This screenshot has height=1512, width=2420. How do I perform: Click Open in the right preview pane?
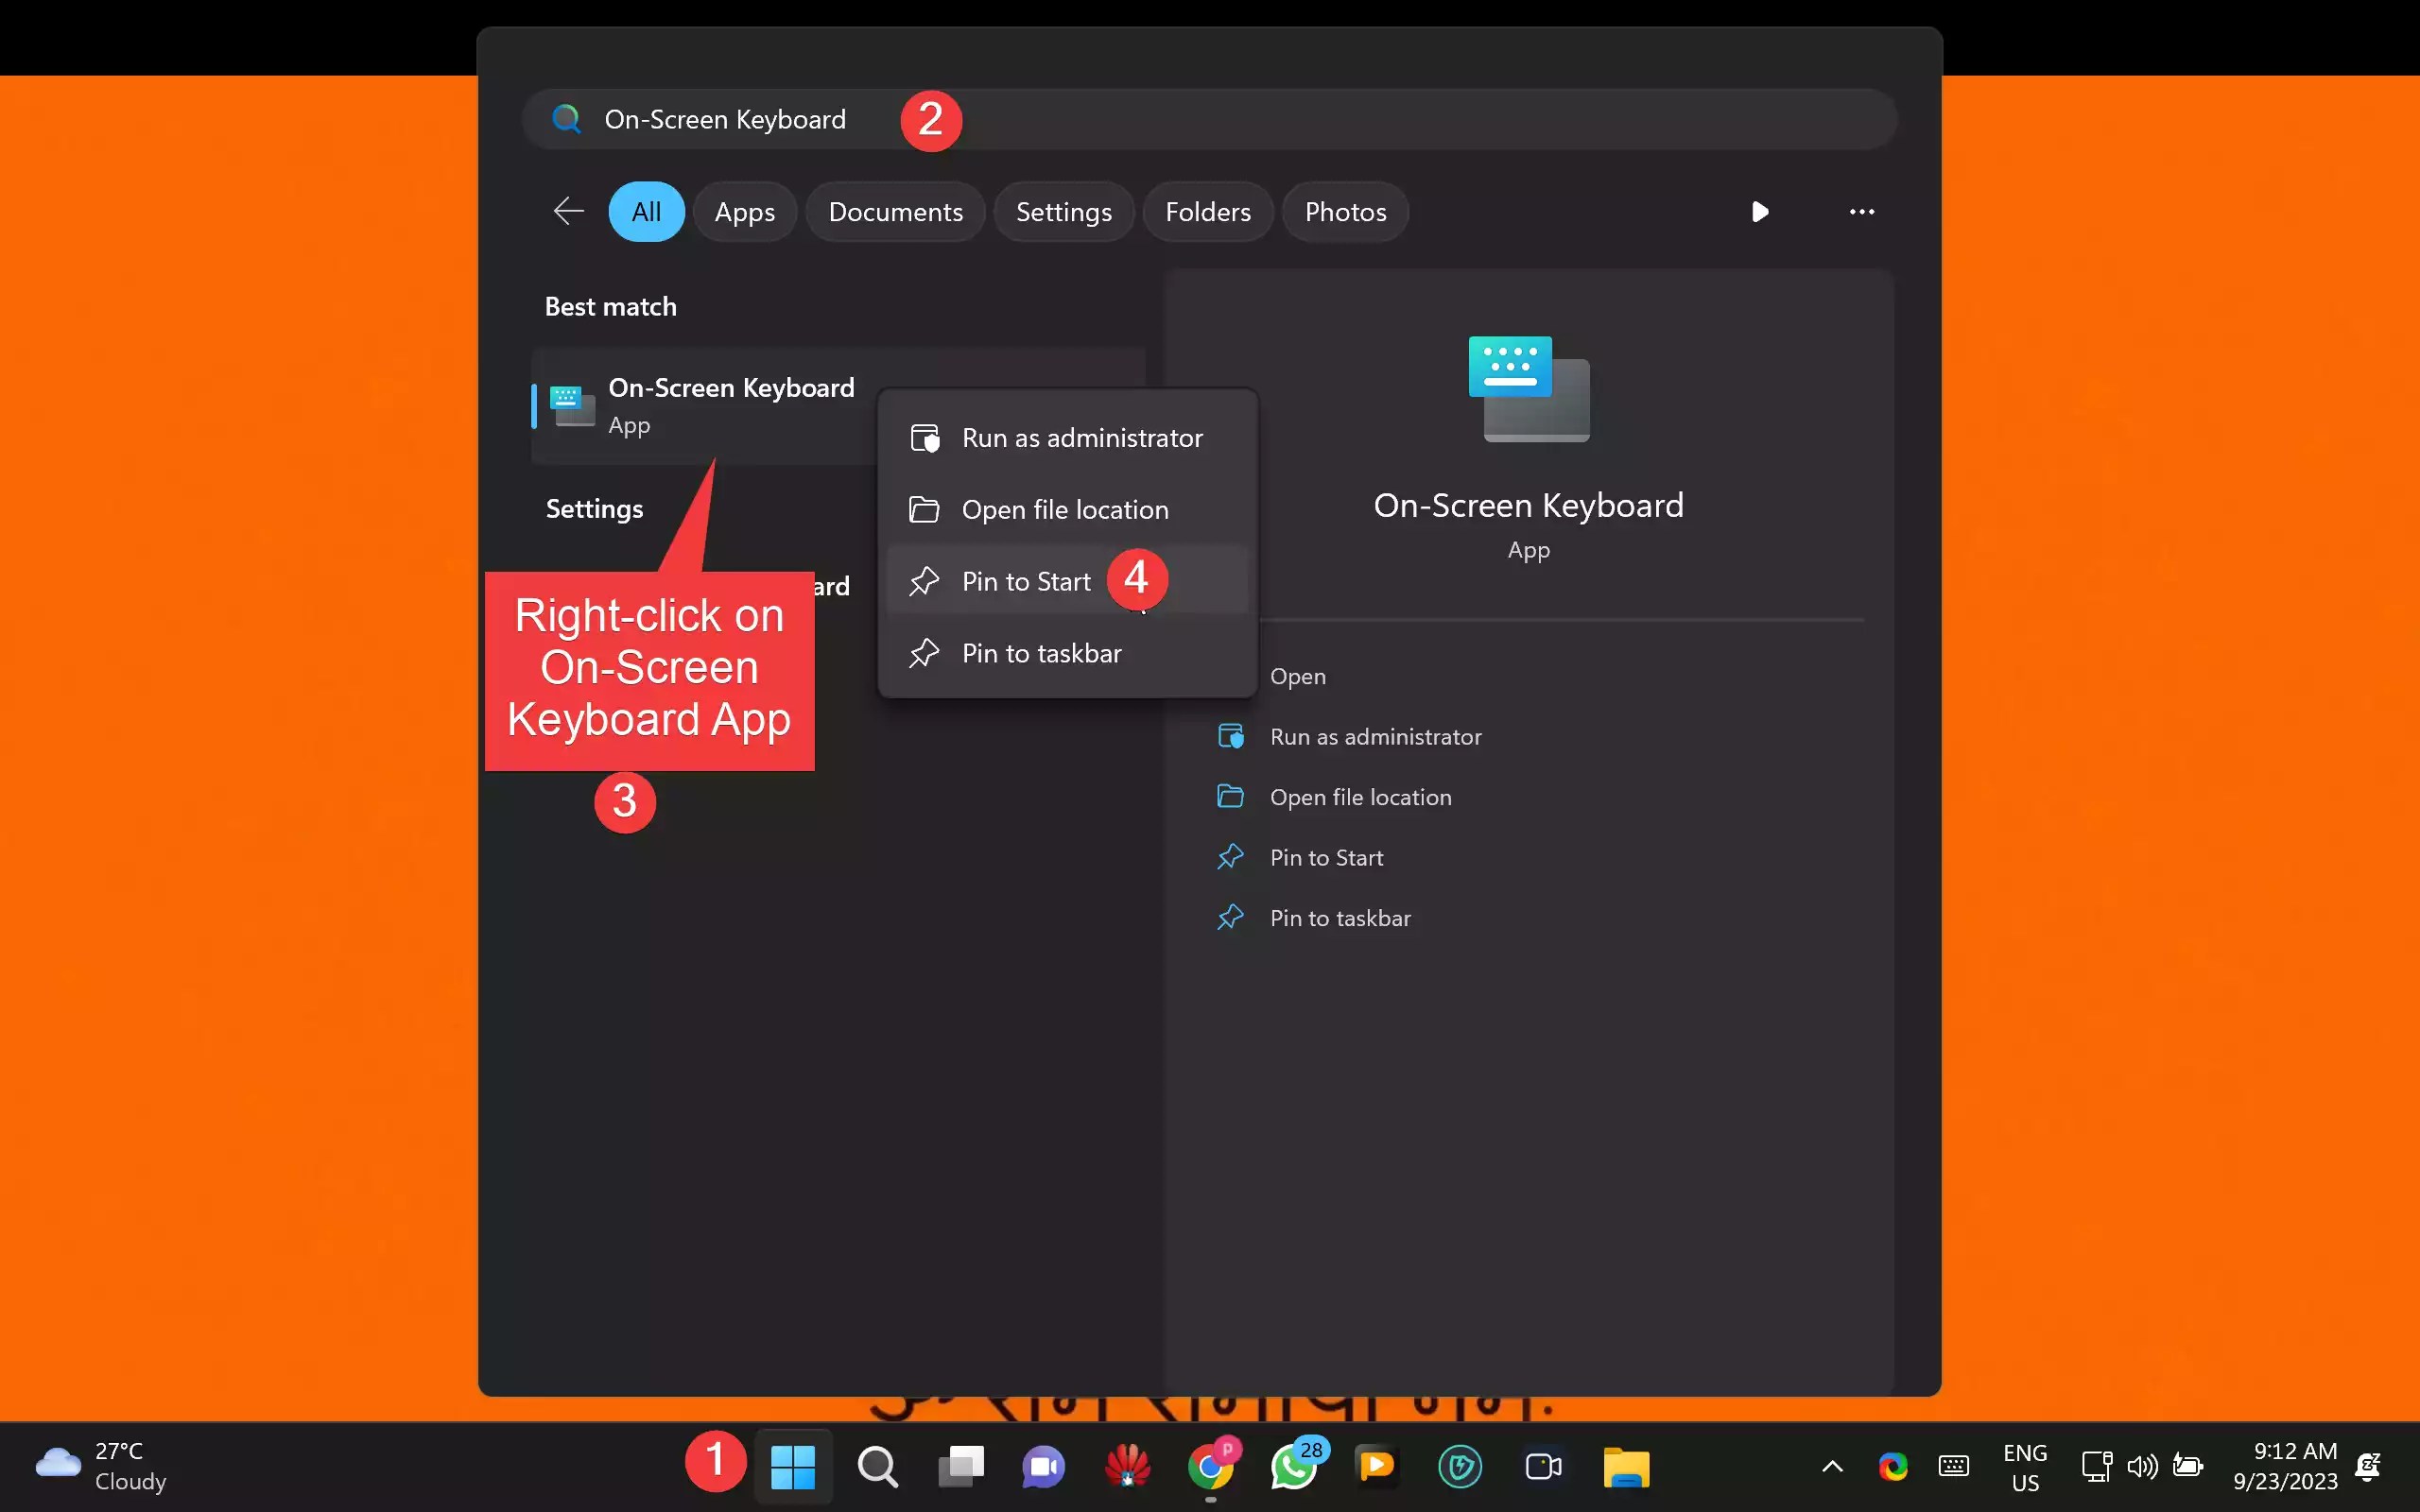[x=1296, y=676]
